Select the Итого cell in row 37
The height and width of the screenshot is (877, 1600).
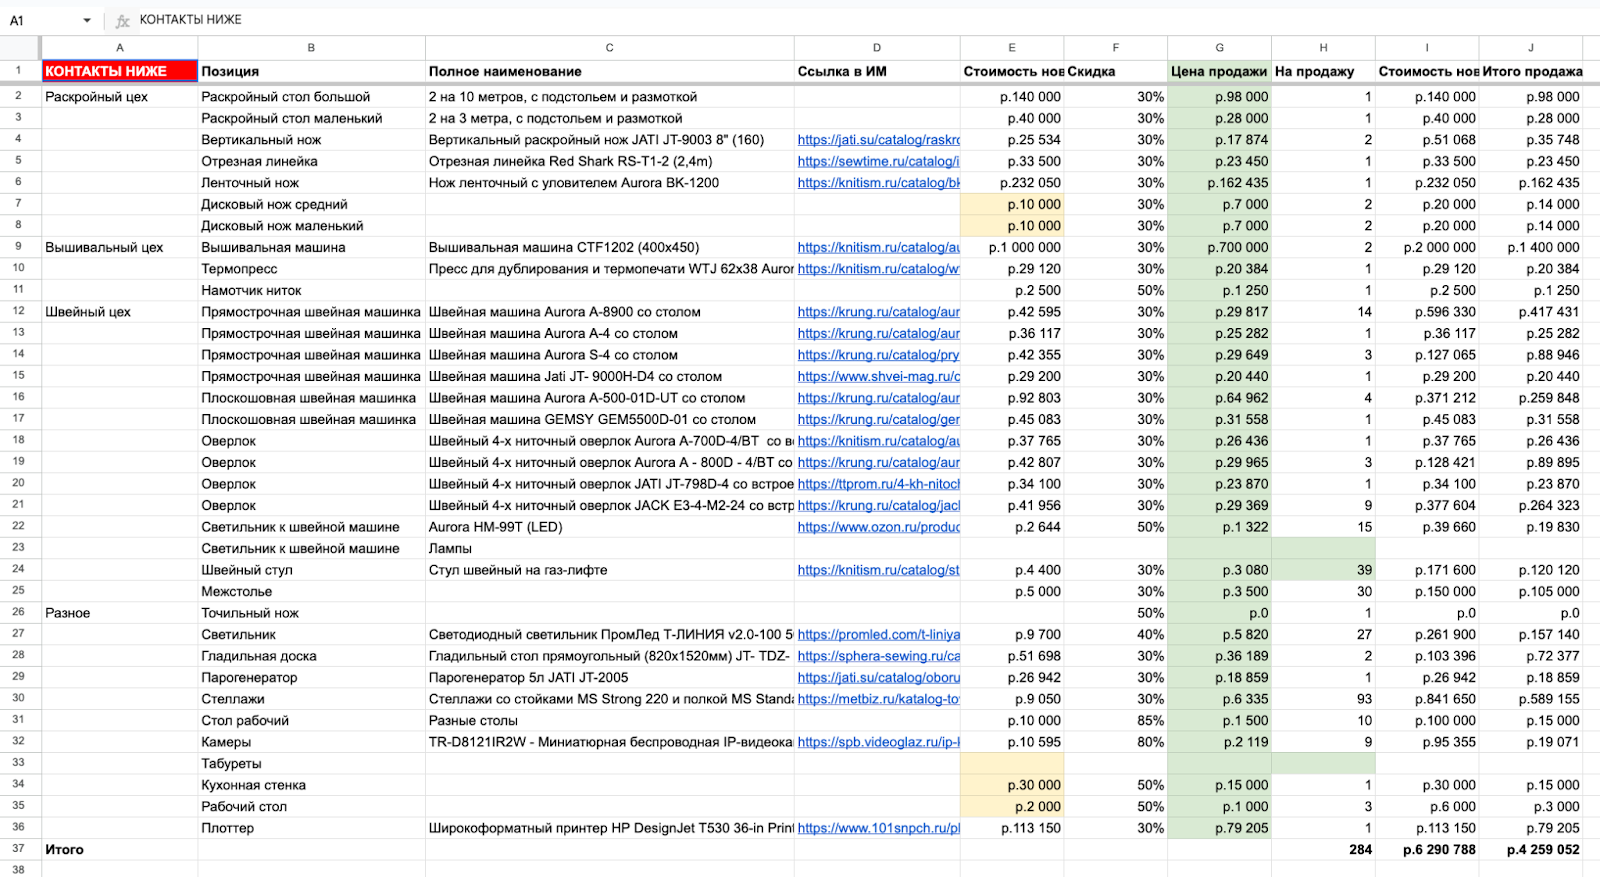tap(120, 849)
